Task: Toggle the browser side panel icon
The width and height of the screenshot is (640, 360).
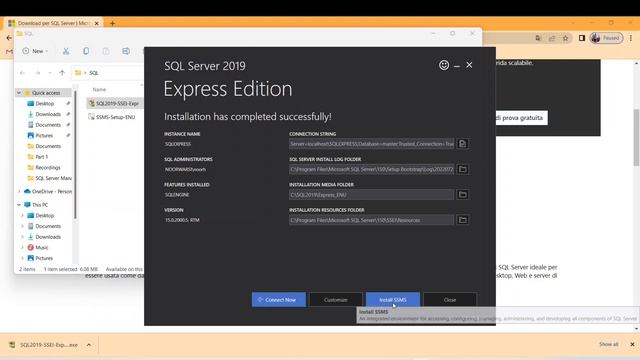Action: (x=582, y=38)
